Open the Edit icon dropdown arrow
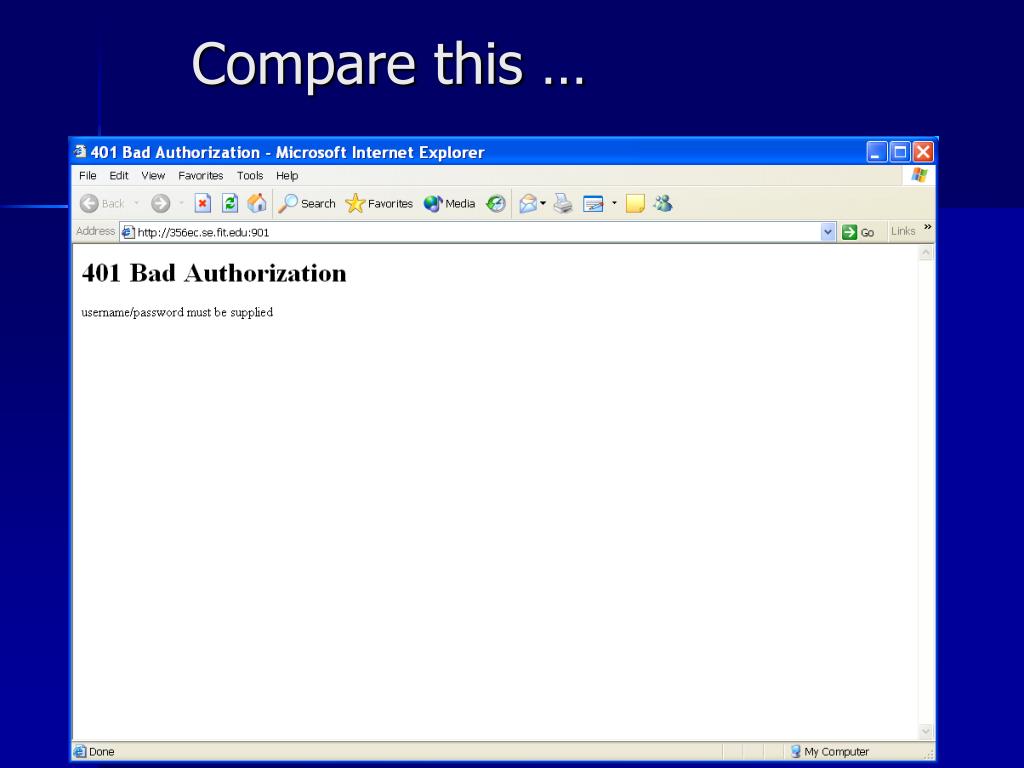The width and height of the screenshot is (1024, 768). [x=614, y=203]
